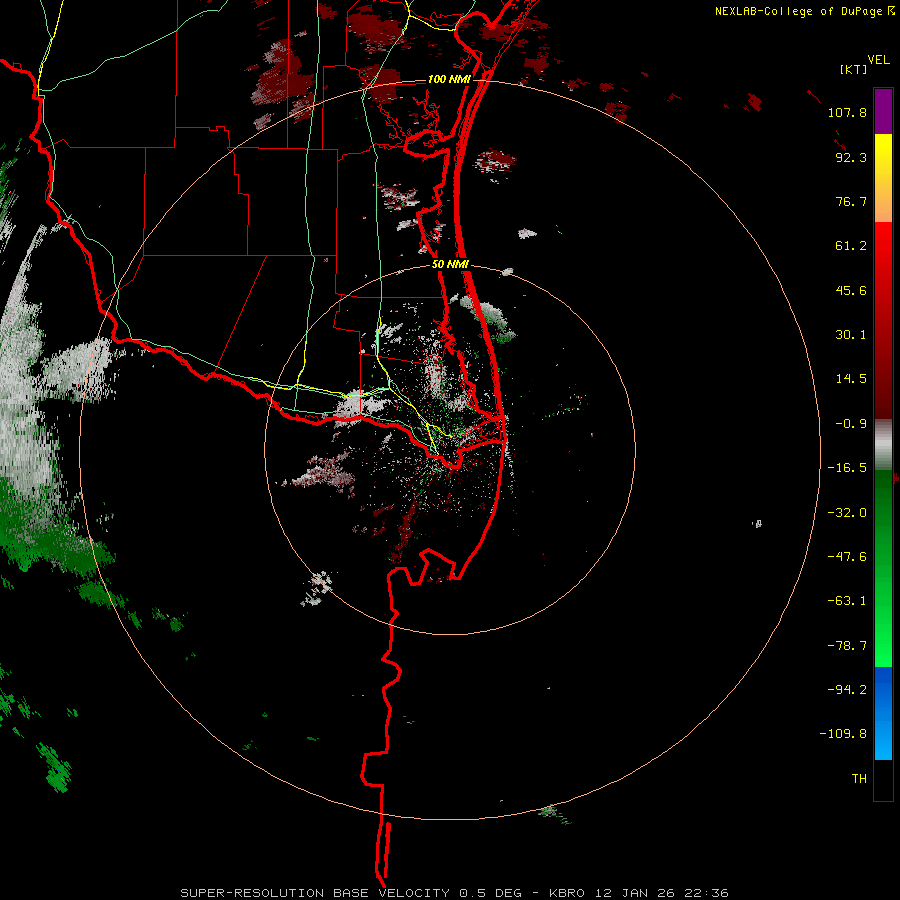900x900 pixels.
Task: Select the -32.0 velocity scale value
Action: point(847,513)
